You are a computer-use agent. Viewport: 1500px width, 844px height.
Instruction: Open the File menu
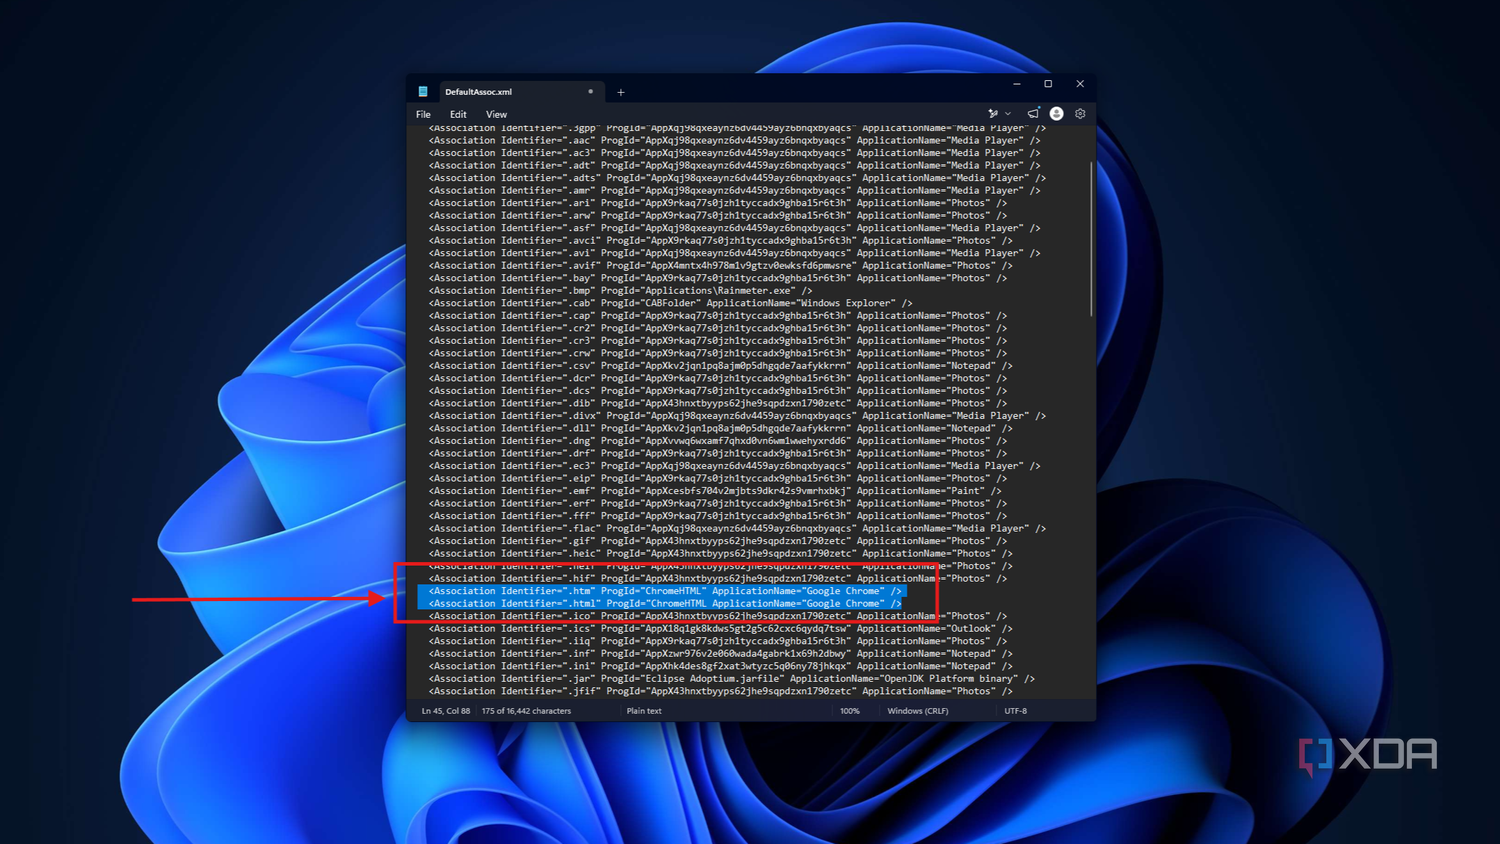(x=424, y=114)
